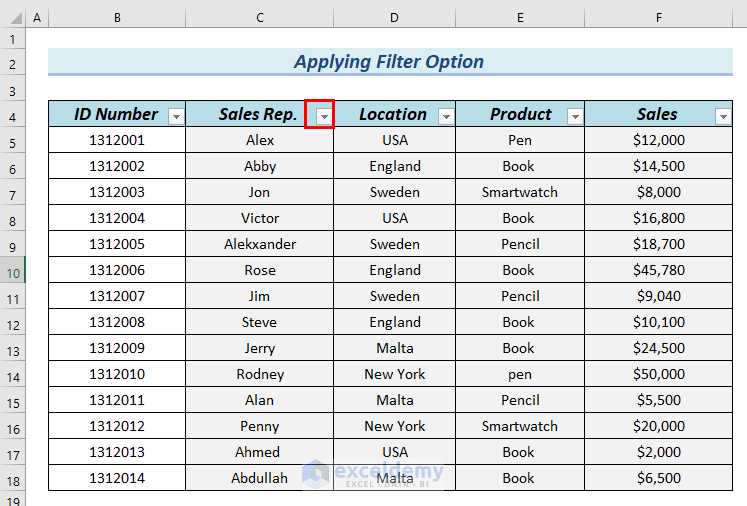Screen dimensions: 747x506
Task: Select row 4 header
Action: (x=12, y=116)
